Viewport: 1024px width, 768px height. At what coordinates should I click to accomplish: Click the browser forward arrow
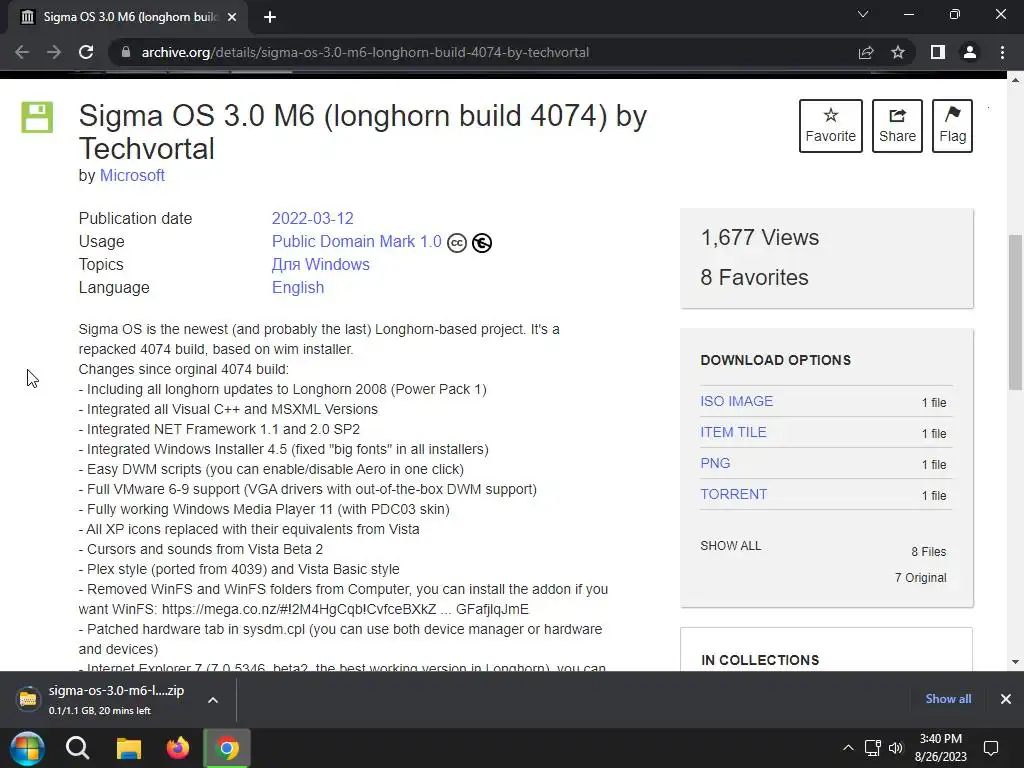[x=54, y=52]
